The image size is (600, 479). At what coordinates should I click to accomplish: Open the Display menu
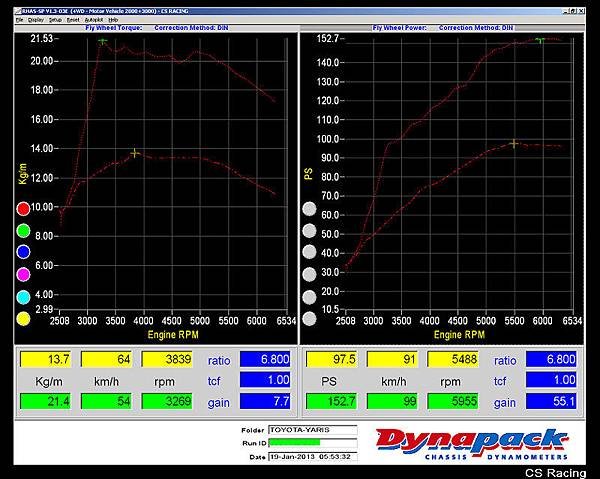[36, 20]
